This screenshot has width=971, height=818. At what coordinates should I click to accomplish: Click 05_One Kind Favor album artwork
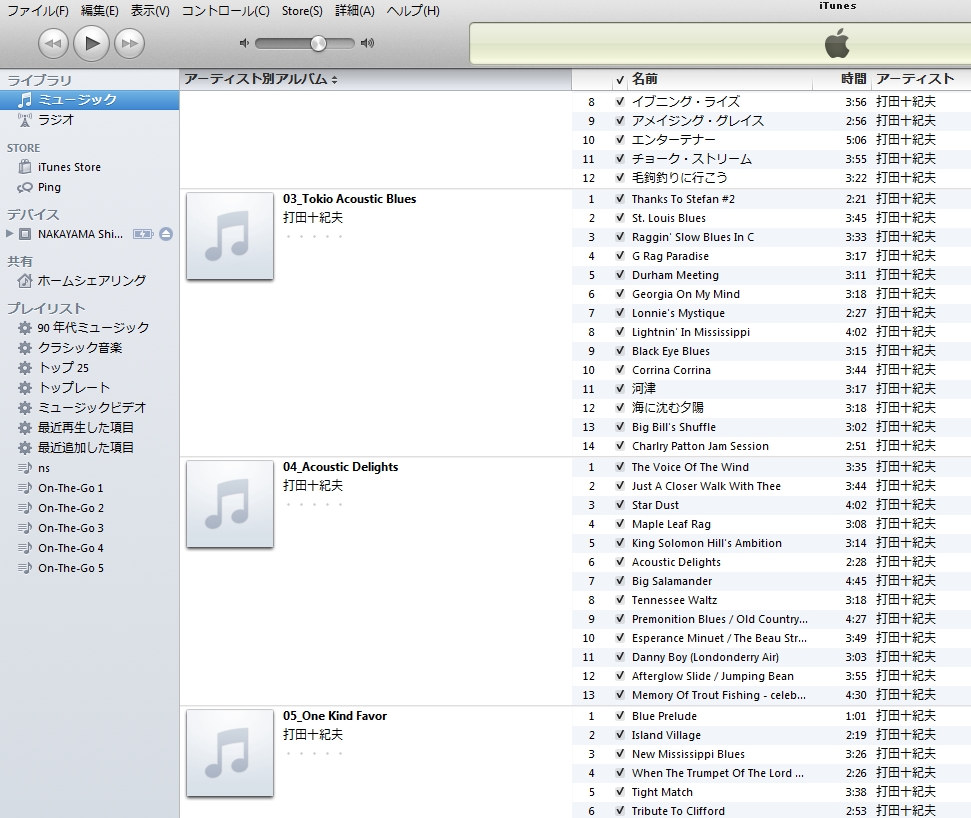point(230,752)
